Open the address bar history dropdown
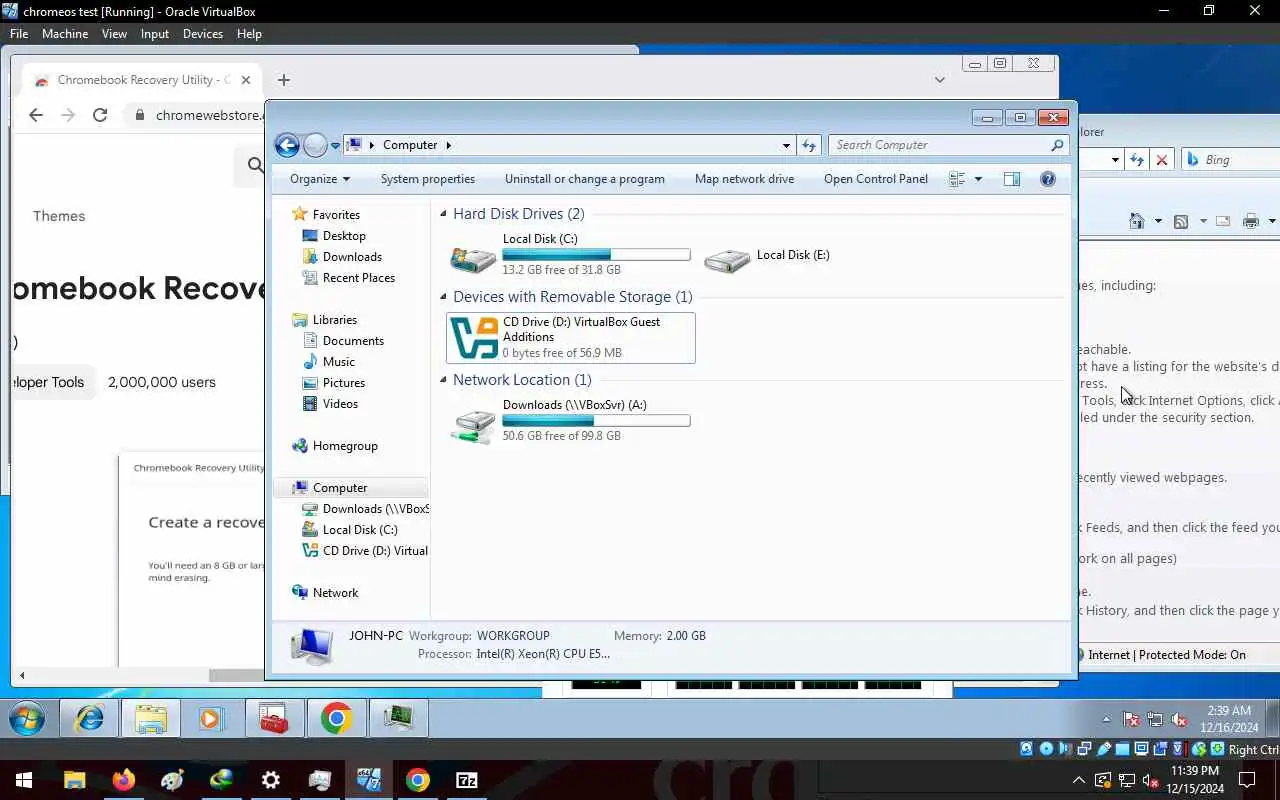1280x800 pixels. coord(786,145)
